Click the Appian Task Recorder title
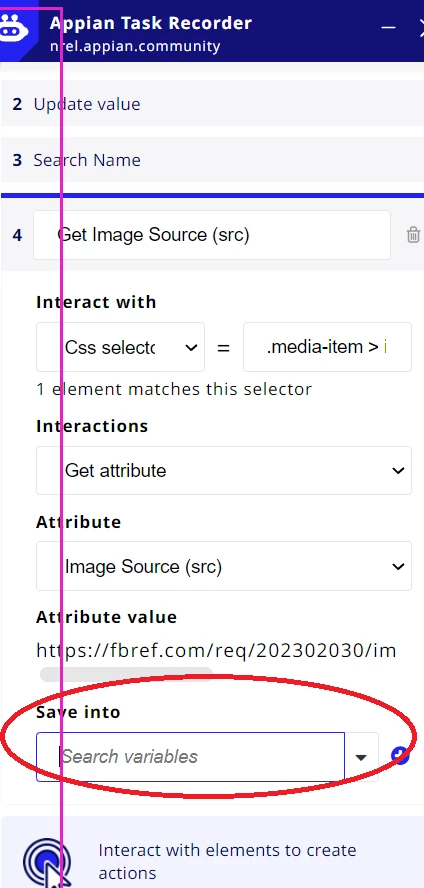Viewport: 424px width, 888px height. (x=151, y=23)
